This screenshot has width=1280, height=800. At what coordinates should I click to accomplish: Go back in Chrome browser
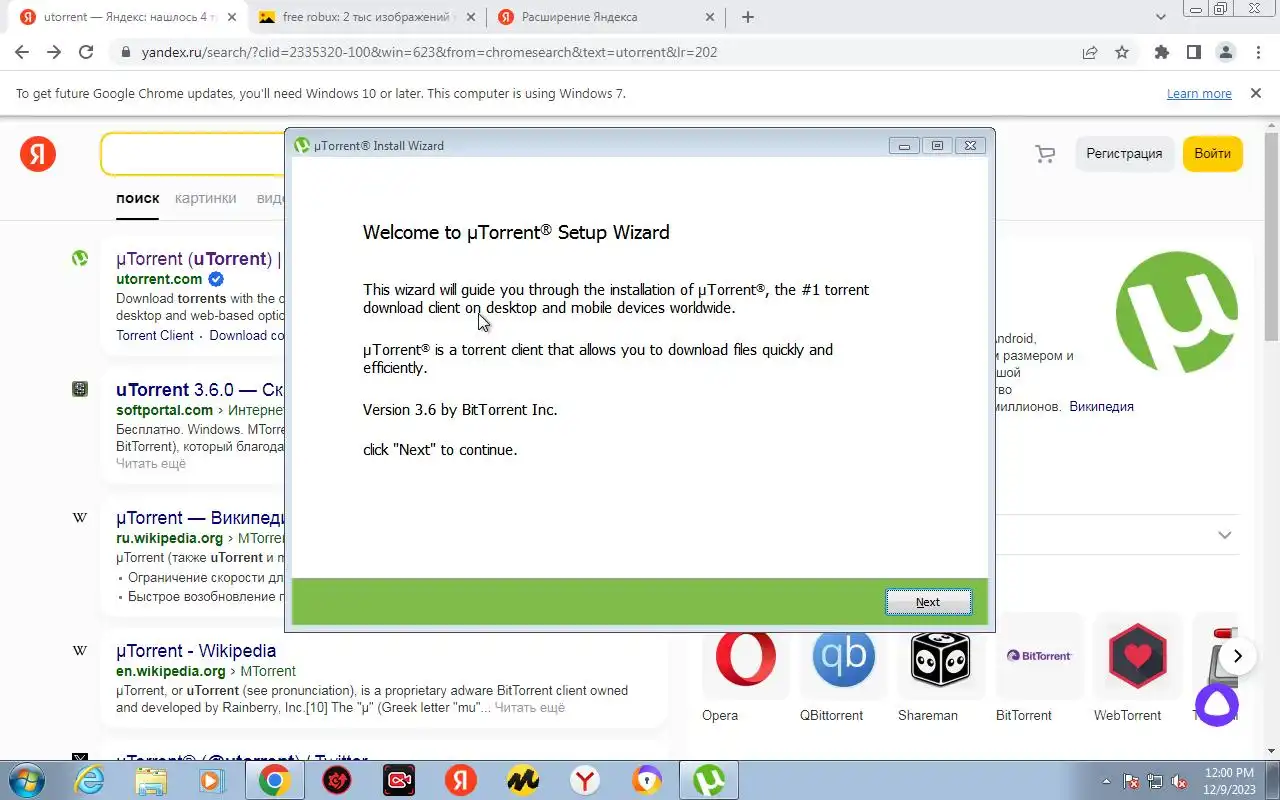[x=22, y=52]
